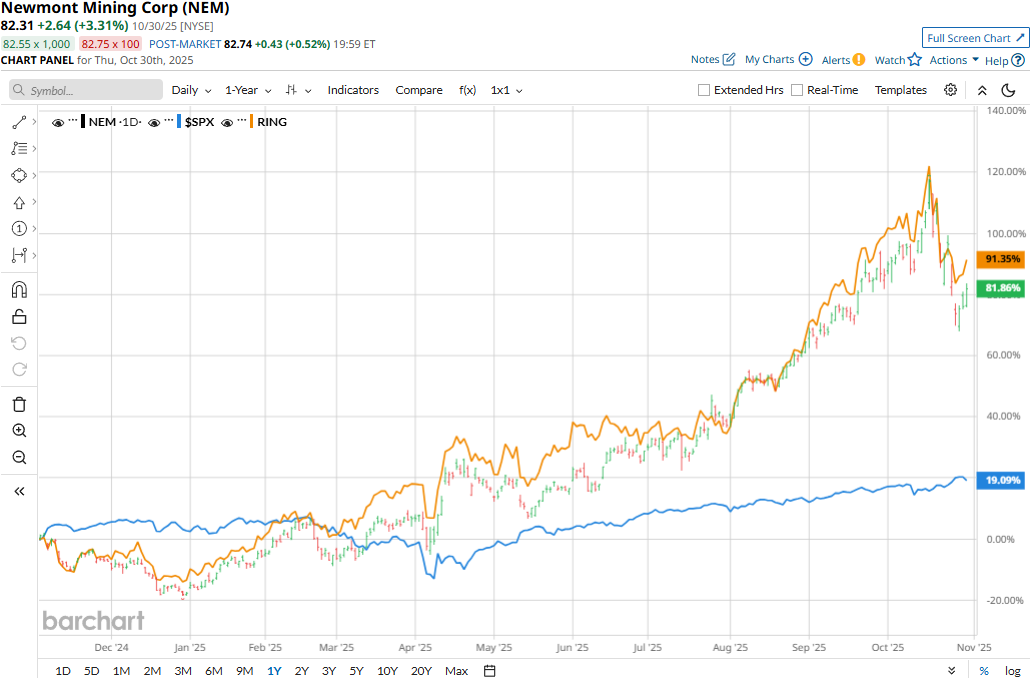Image resolution: width=1032 pixels, height=678 pixels.
Task: Enable the Extended Hrs checkbox
Action: [705, 90]
